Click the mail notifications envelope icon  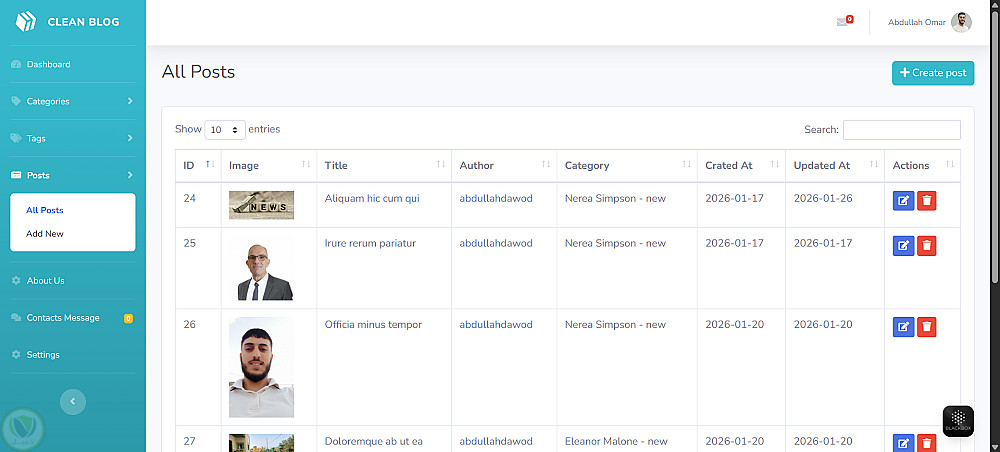point(842,22)
